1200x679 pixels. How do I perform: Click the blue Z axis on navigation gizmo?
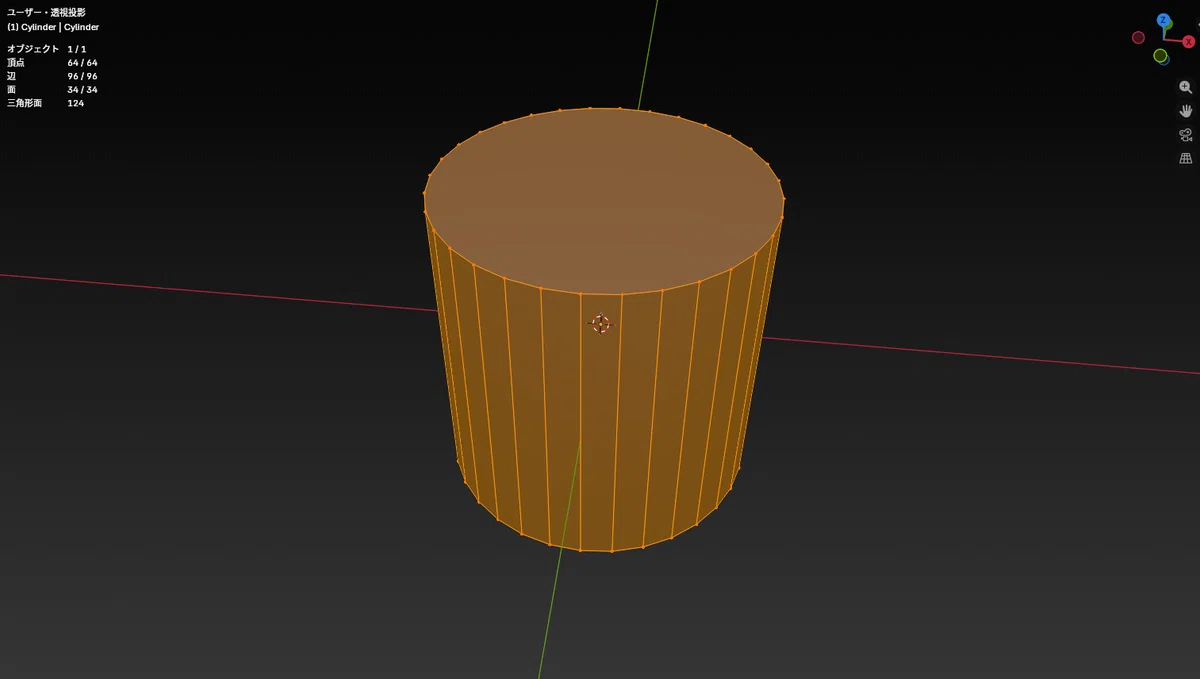[x=1164, y=20]
